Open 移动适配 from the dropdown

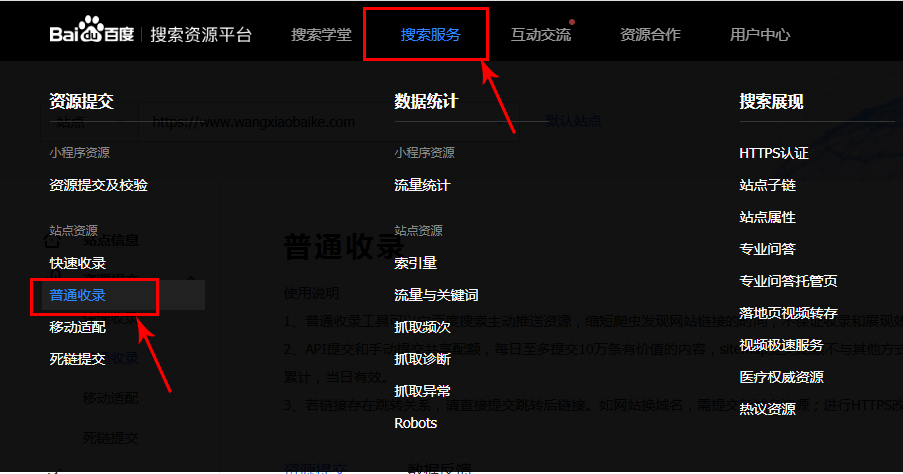[x=77, y=327]
